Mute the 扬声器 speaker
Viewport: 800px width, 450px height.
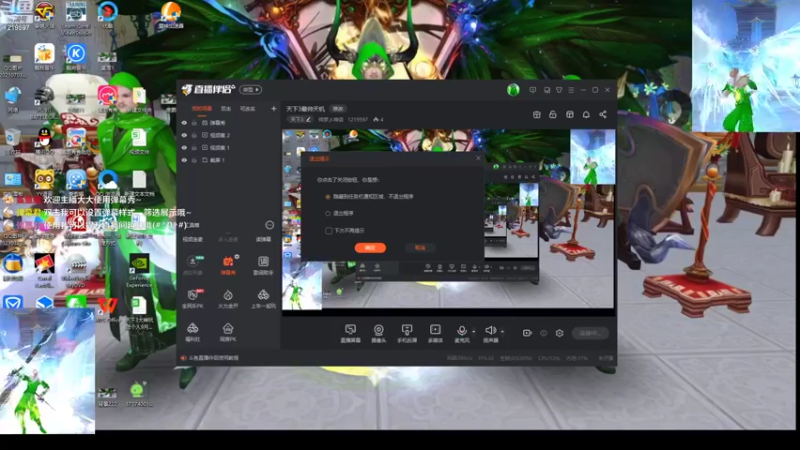490,333
